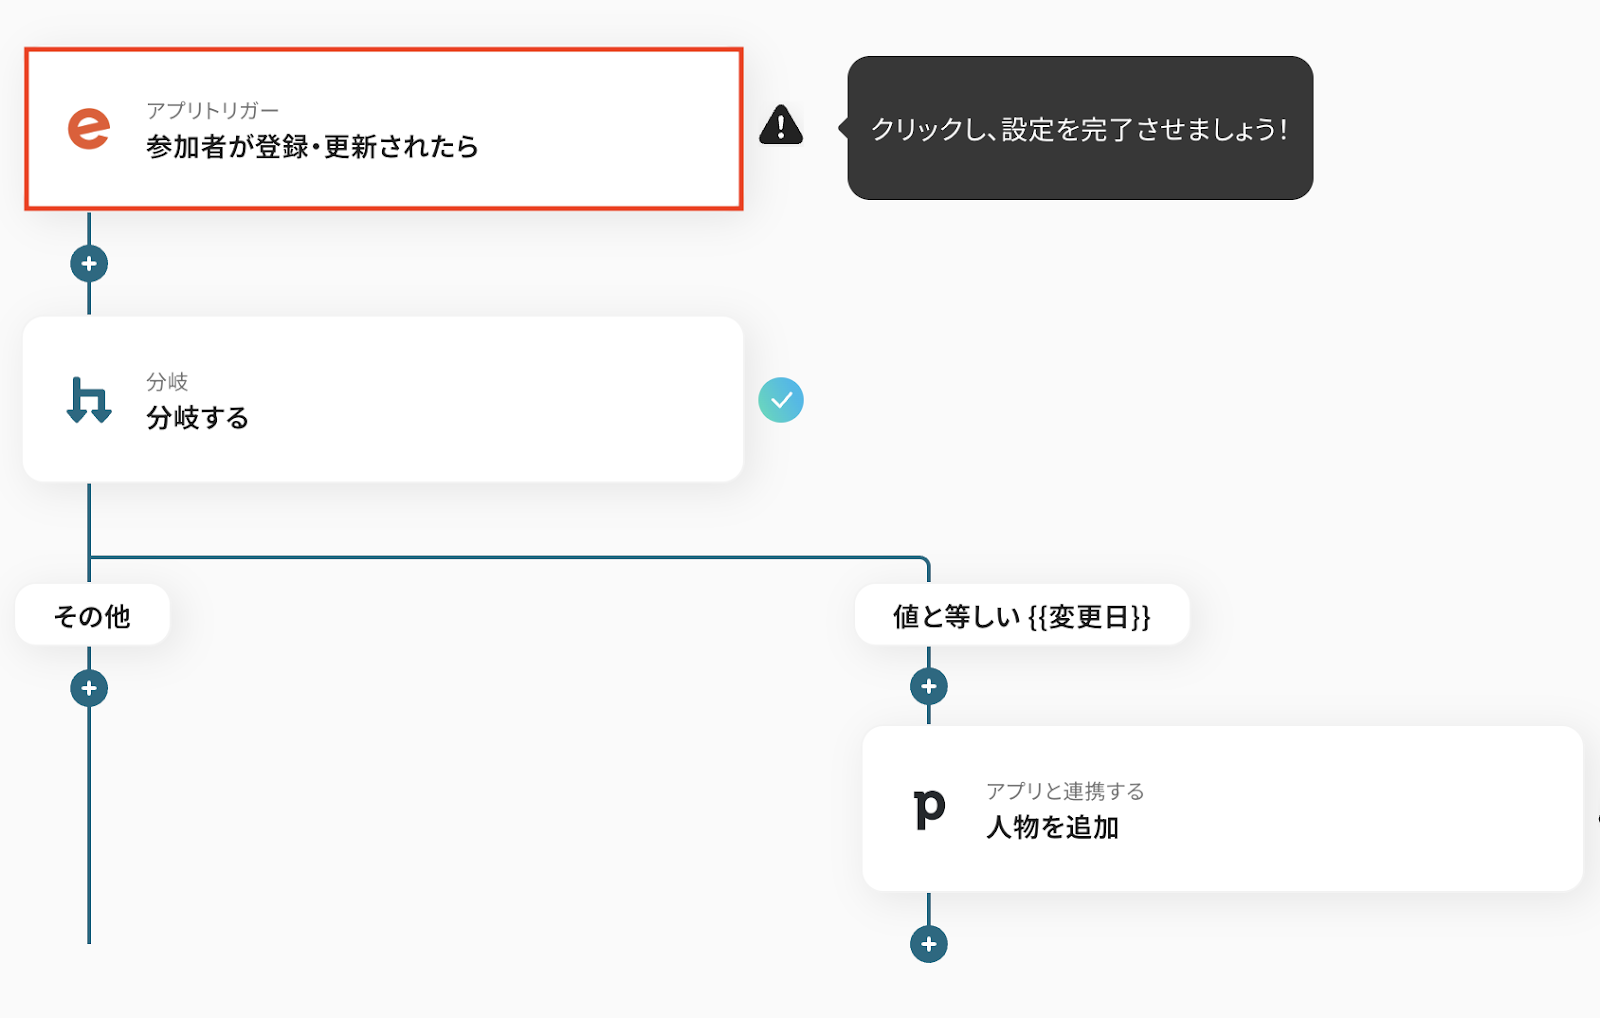Click the アプリと連携する label text
Image resolution: width=1600 pixels, height=1018 pixels.
[1065, 791]
